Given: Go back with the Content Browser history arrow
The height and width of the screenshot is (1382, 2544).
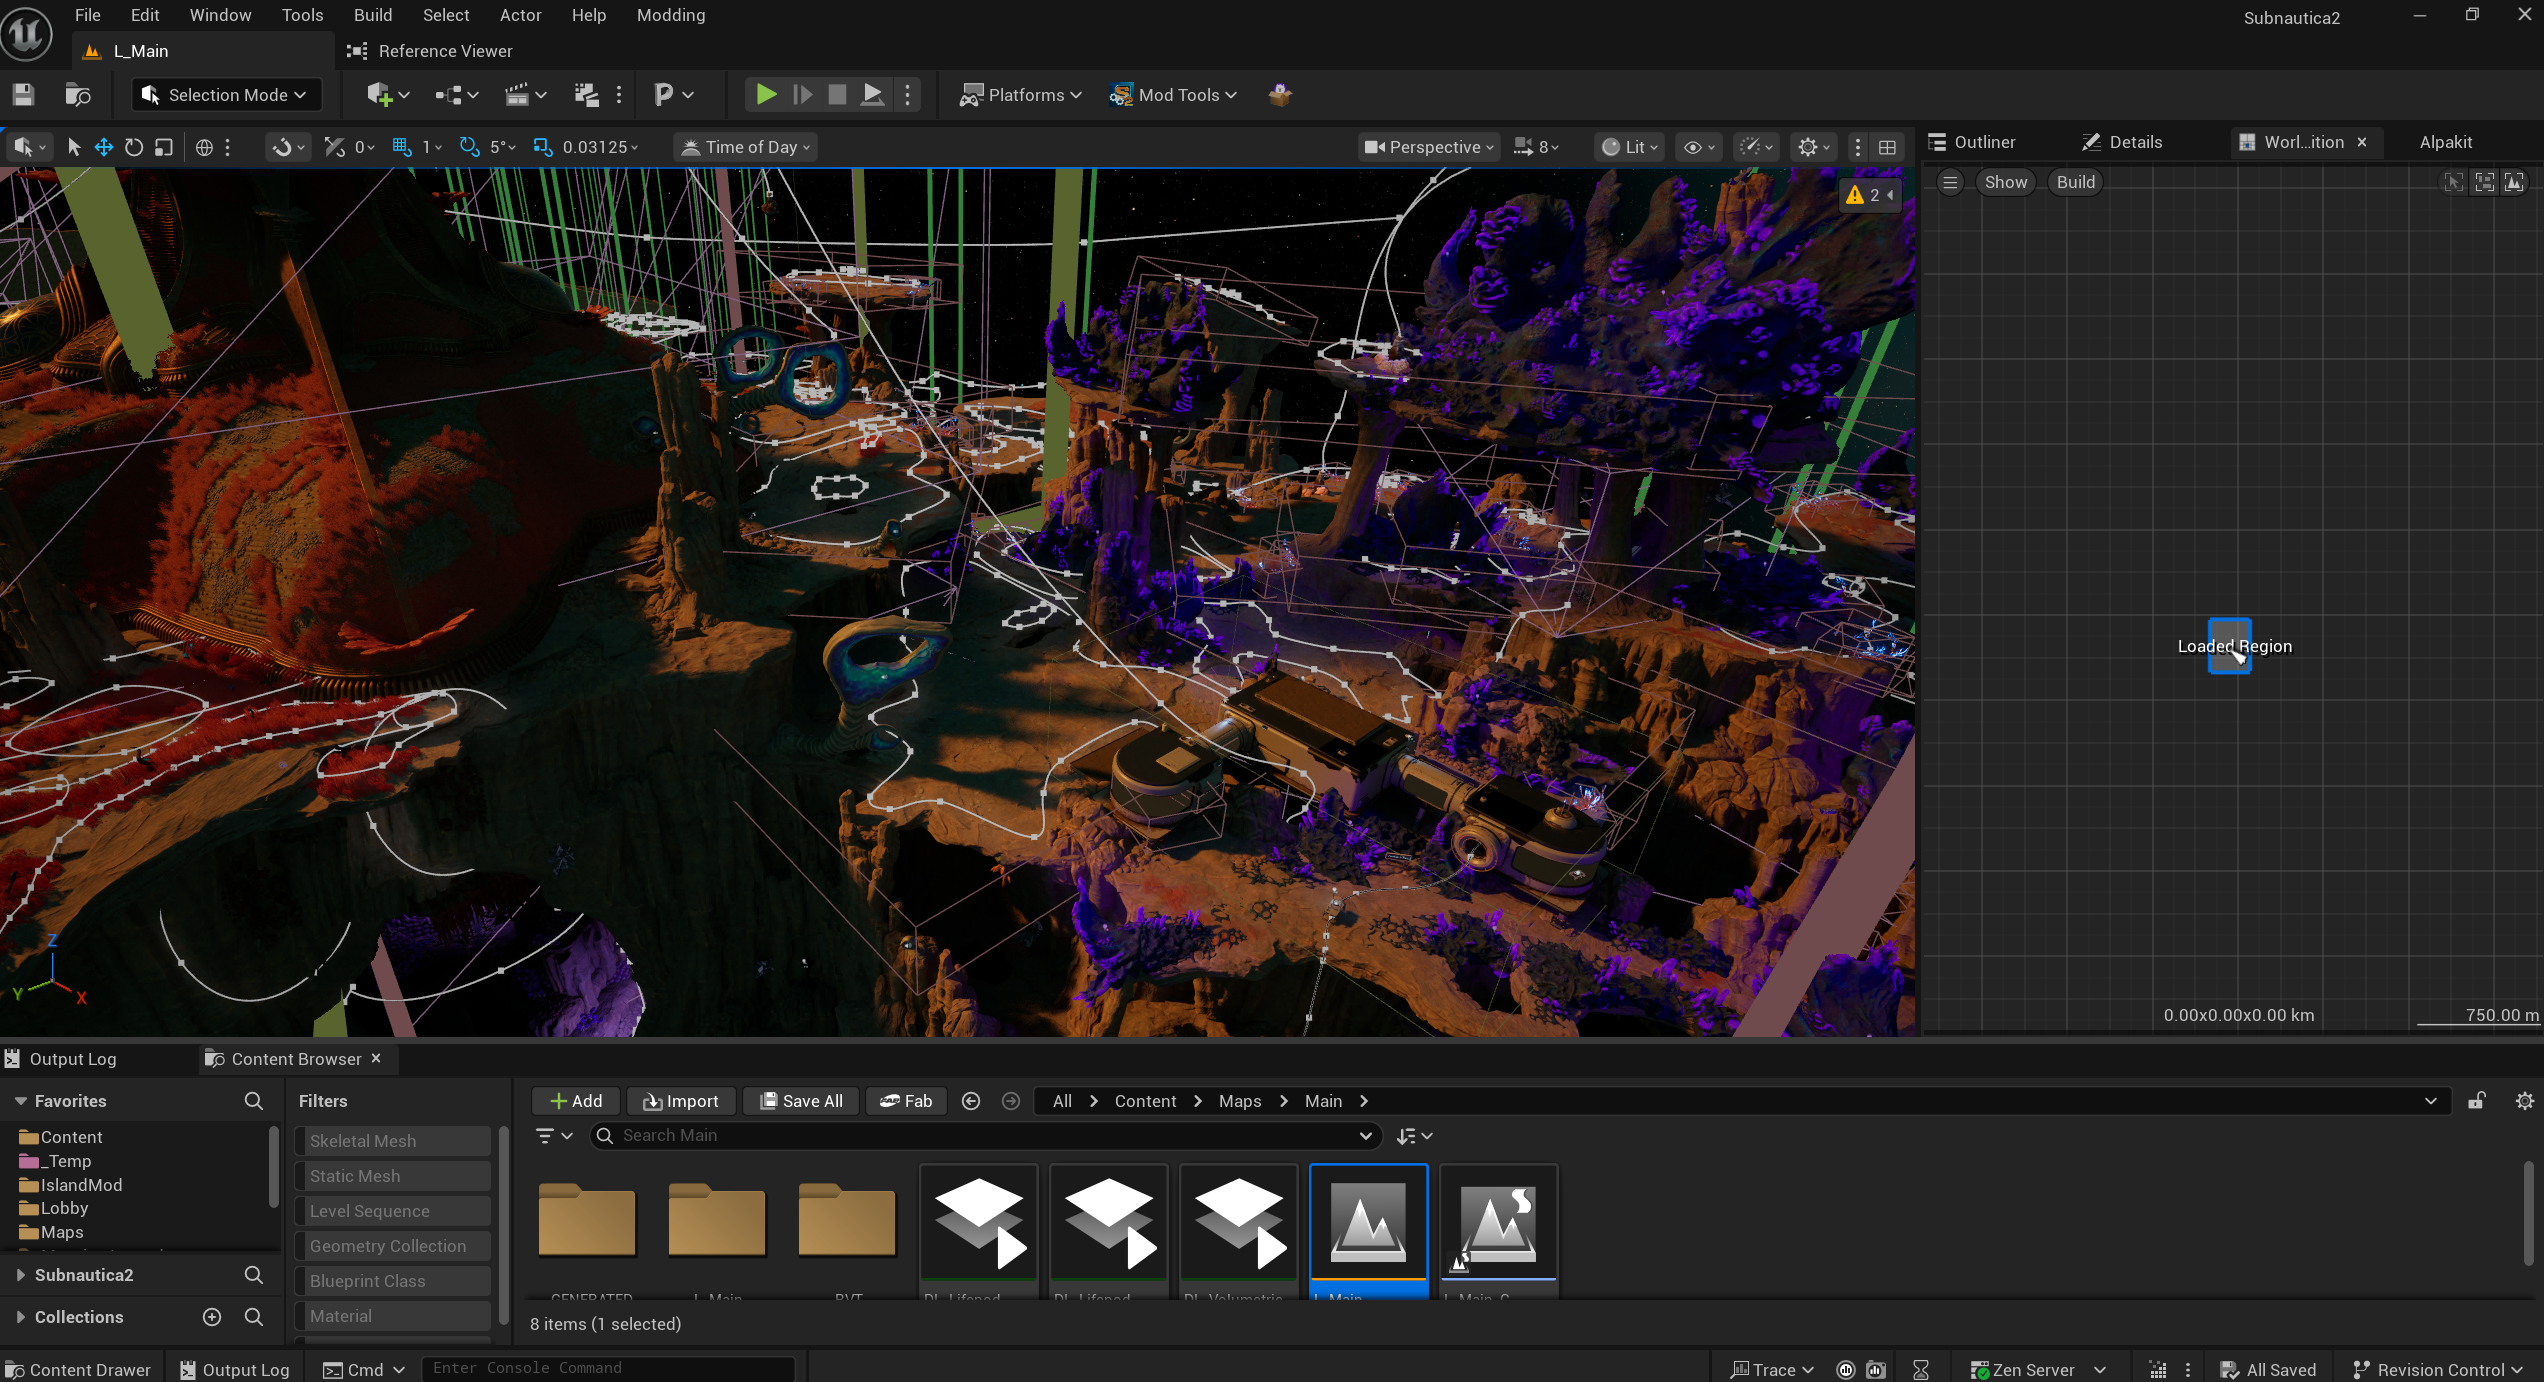Looking at the screenshot, I should coord(970,1101).
